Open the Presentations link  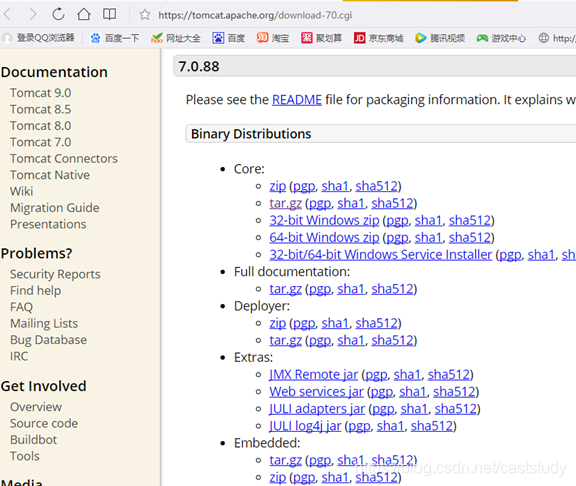tap(48, 224)
